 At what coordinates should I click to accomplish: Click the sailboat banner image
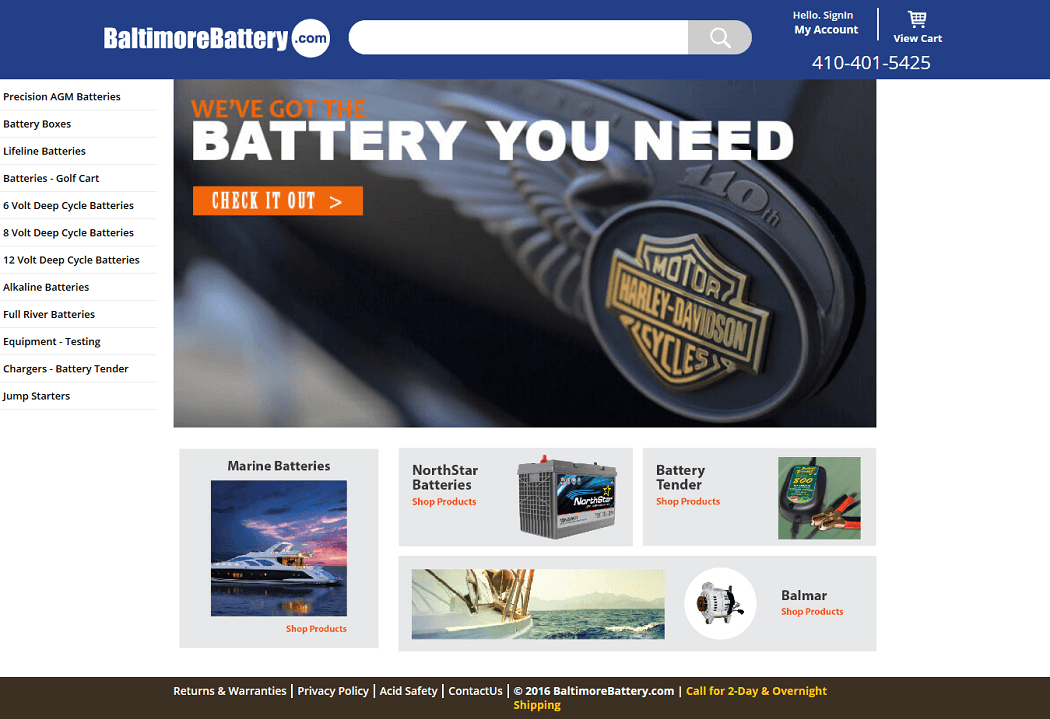[x=538, y=604]
